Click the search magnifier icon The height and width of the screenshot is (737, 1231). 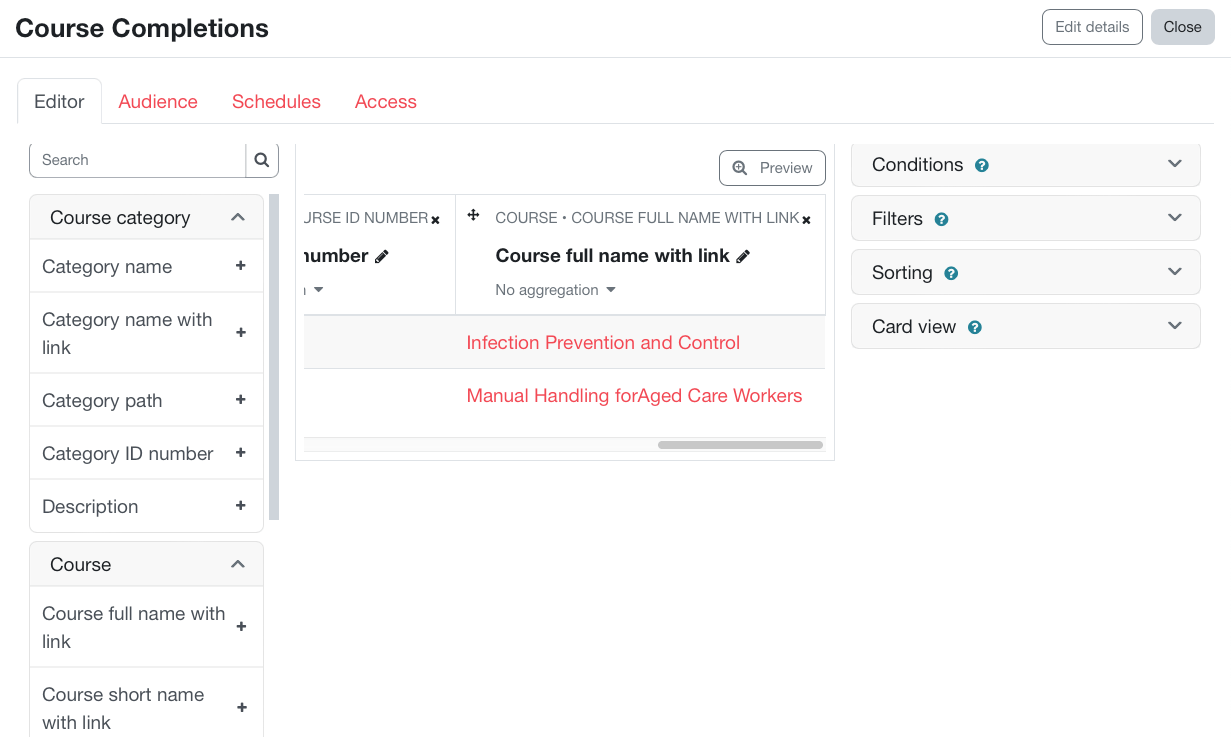[x=262, y=160]
